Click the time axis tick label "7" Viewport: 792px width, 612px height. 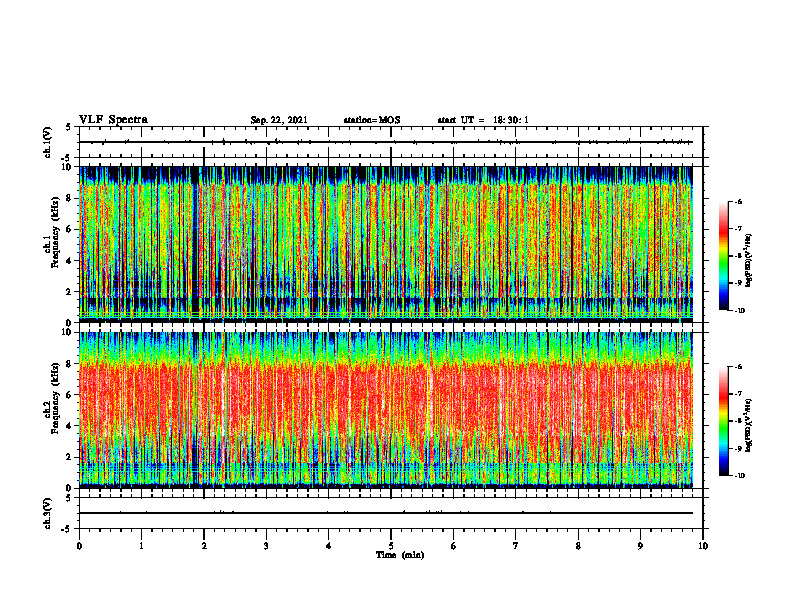(x=516, y=546)
